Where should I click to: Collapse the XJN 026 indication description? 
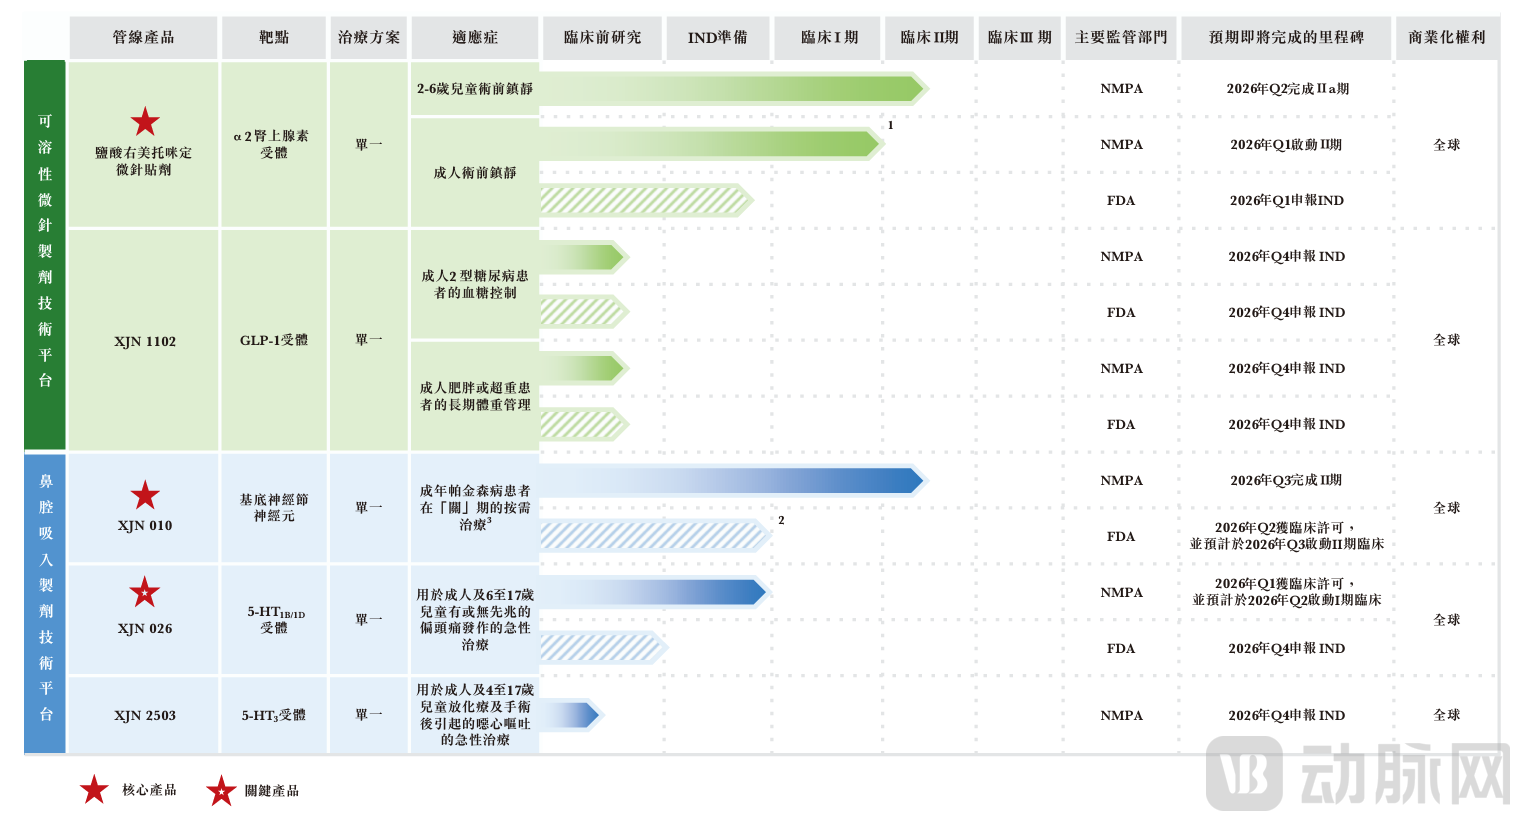point(474,620)
